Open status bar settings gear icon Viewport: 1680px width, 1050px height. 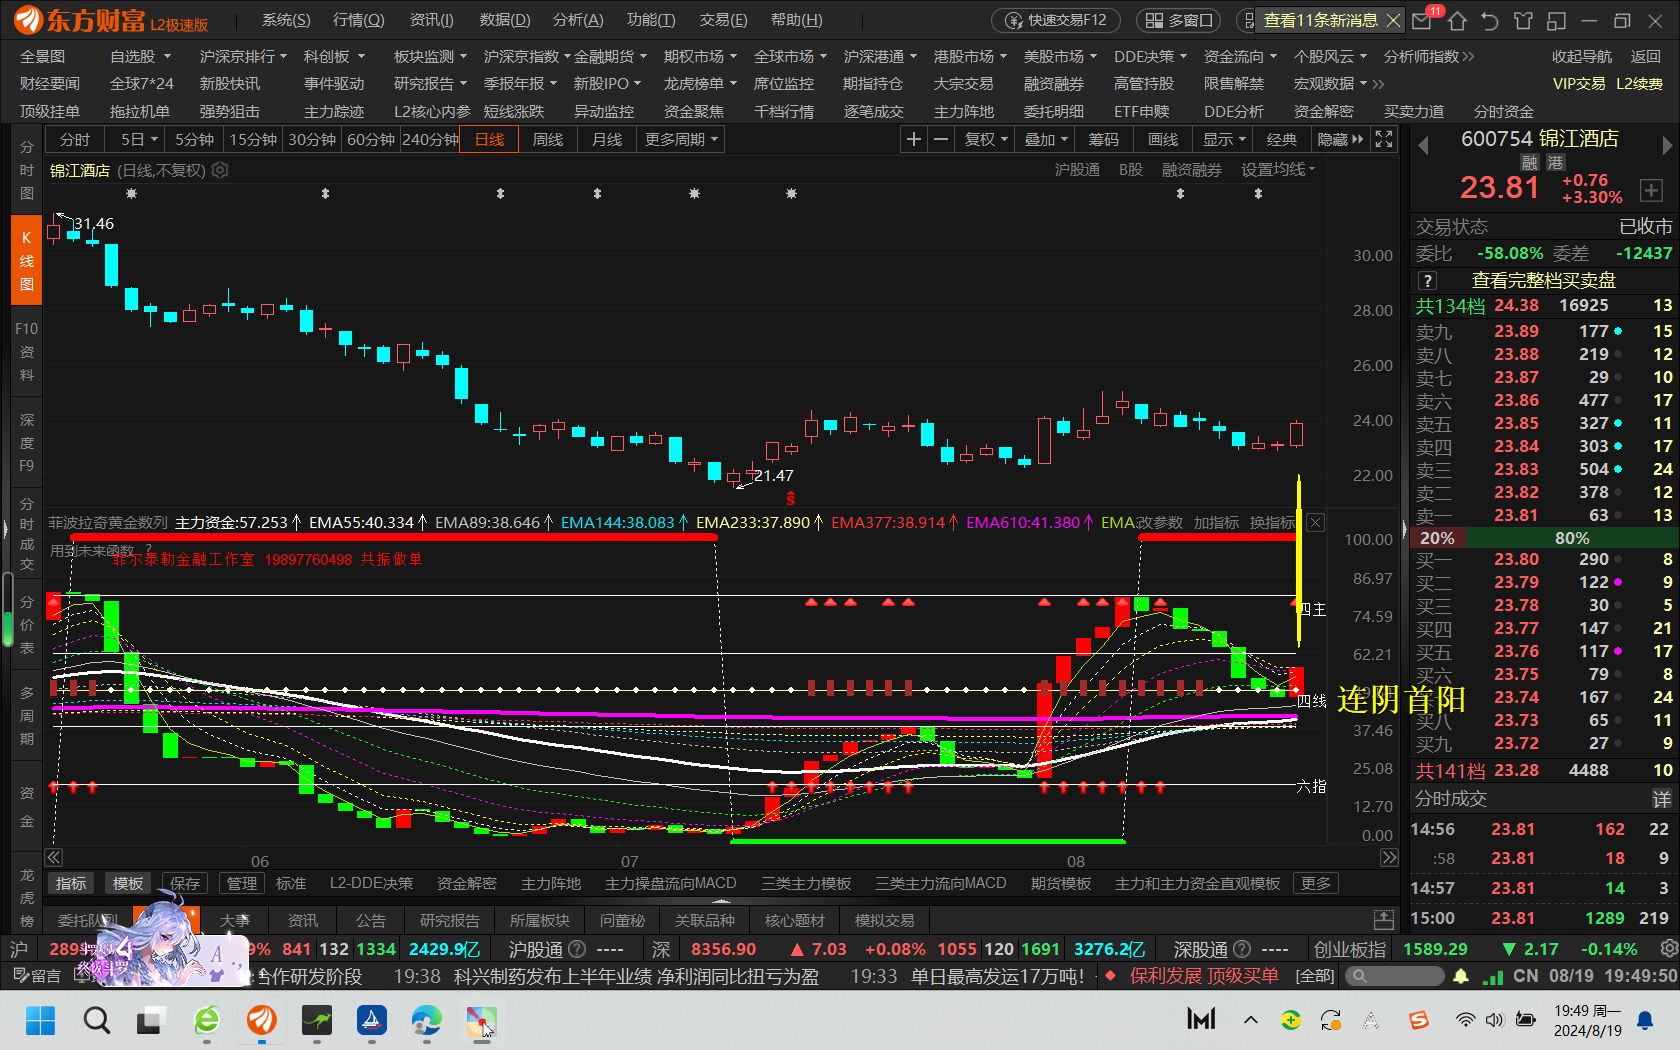pos(1668,948)
